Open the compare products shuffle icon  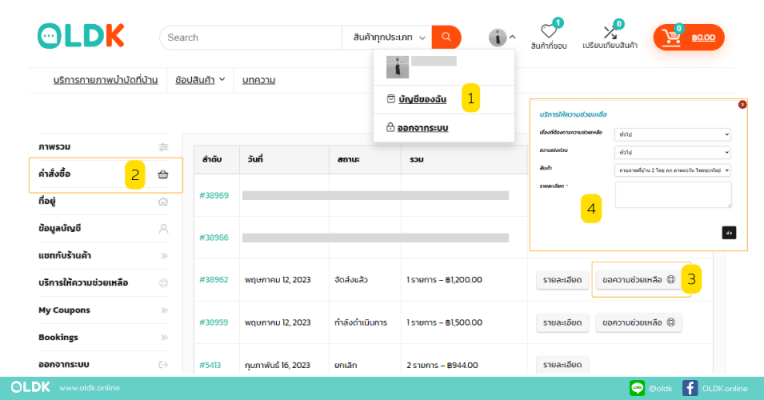[609, 32]
